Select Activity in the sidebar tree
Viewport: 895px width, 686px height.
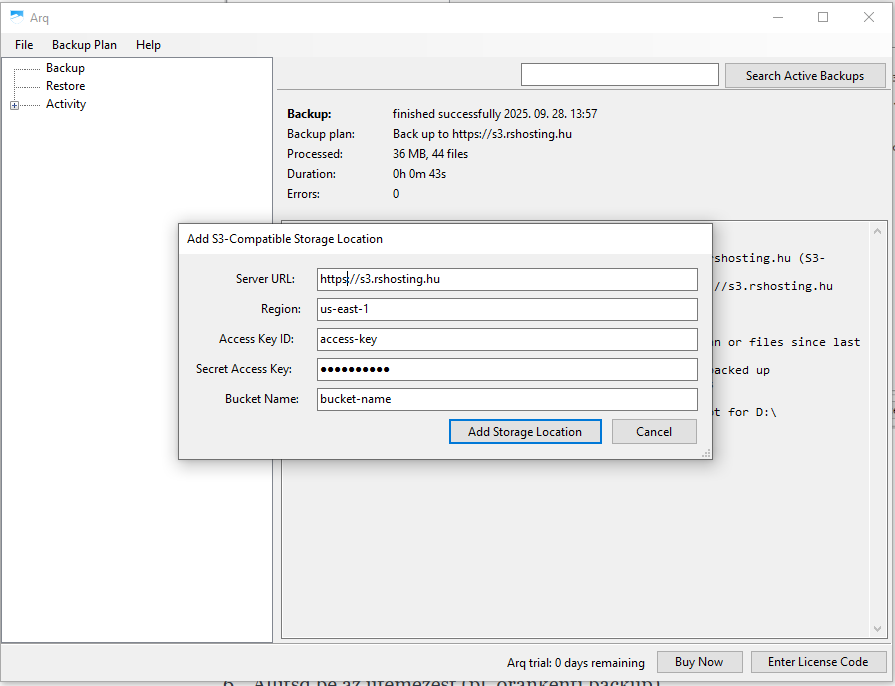click(x=66, y=104)
